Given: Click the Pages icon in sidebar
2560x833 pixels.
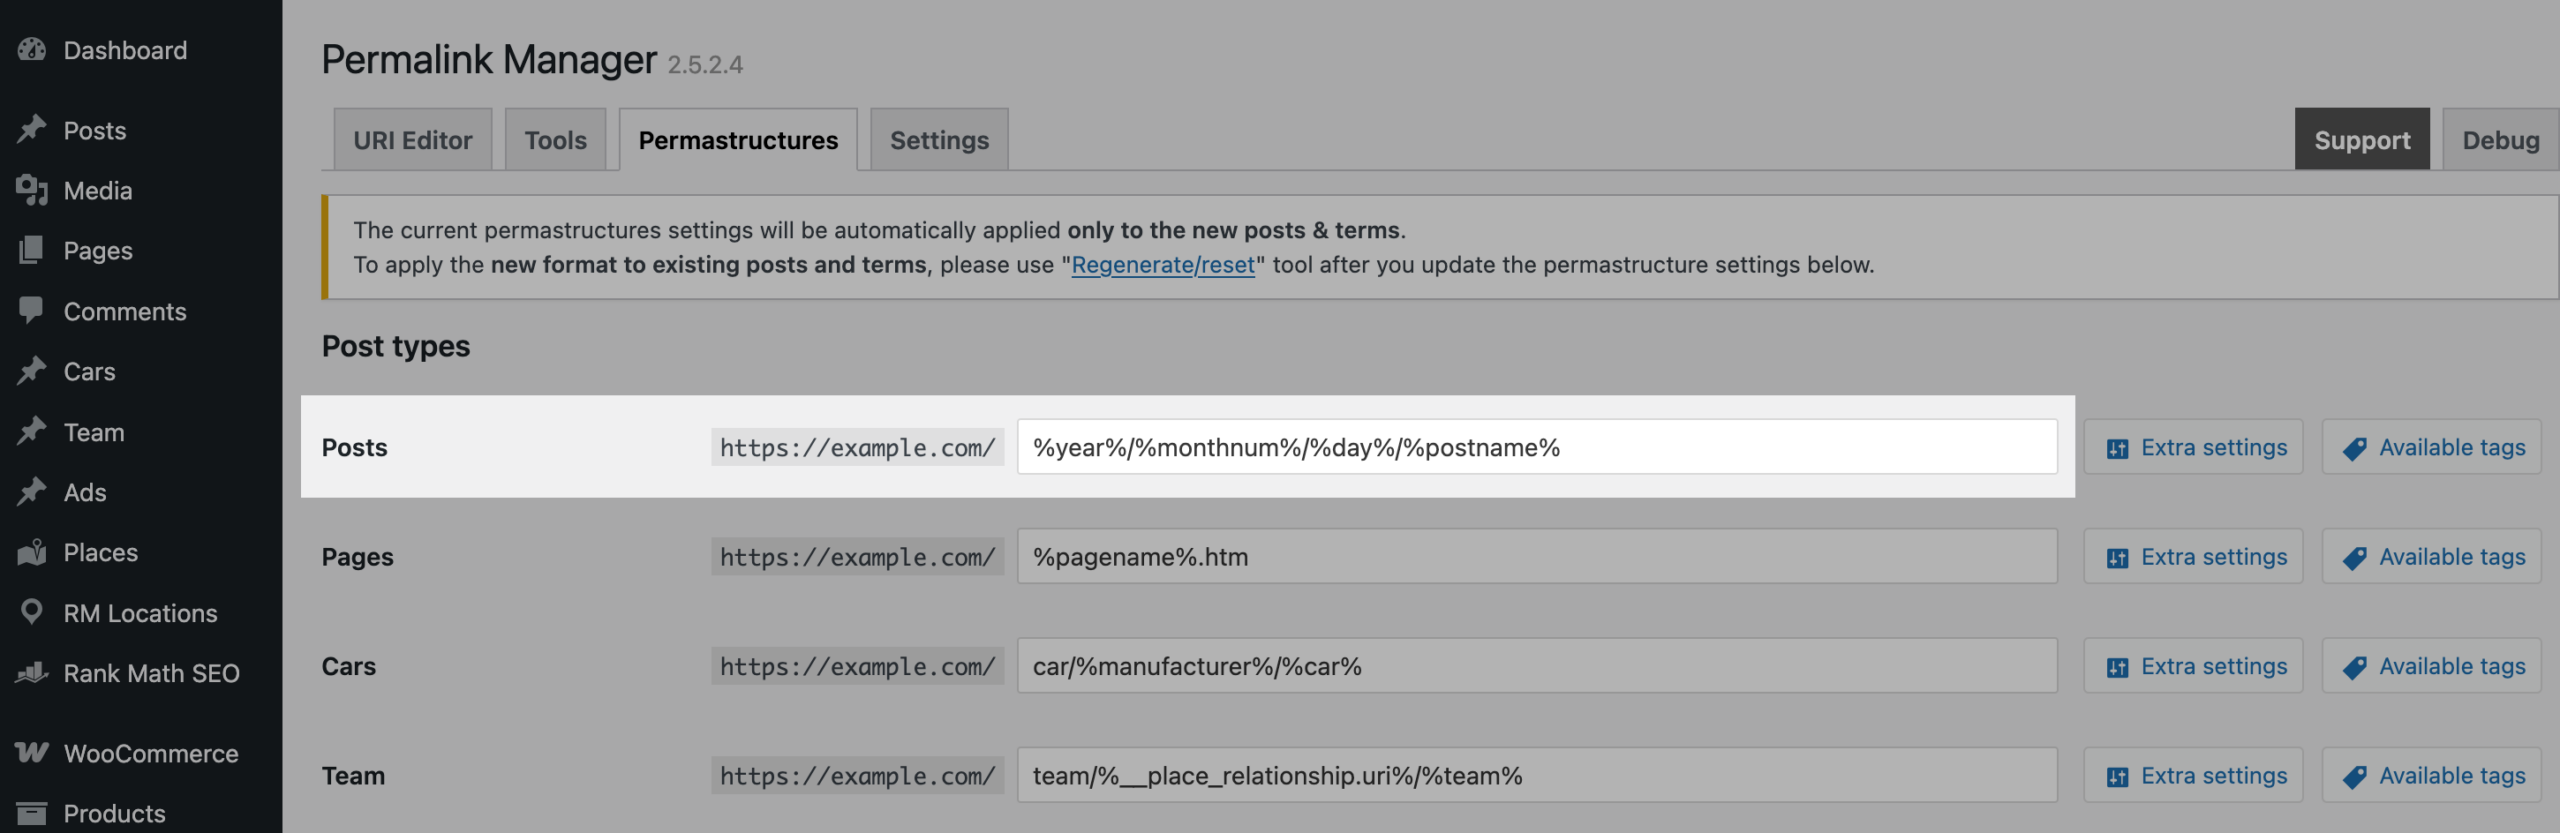Looking at the screenshot, I should pyautogui.click(x=32, y=250).
